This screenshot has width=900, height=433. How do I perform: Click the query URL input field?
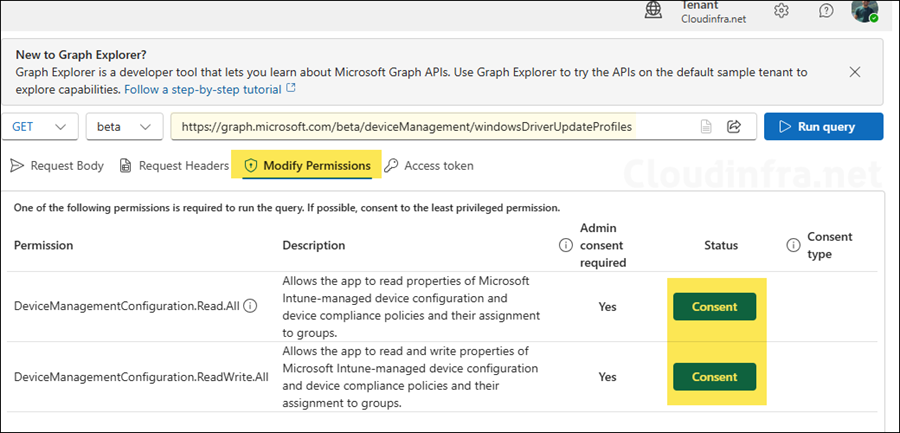click(430, 127)
